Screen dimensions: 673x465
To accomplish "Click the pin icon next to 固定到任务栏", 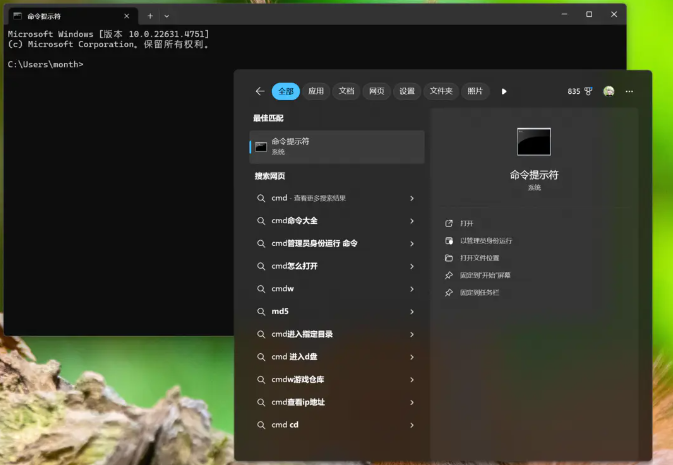I will coord(449,292).
